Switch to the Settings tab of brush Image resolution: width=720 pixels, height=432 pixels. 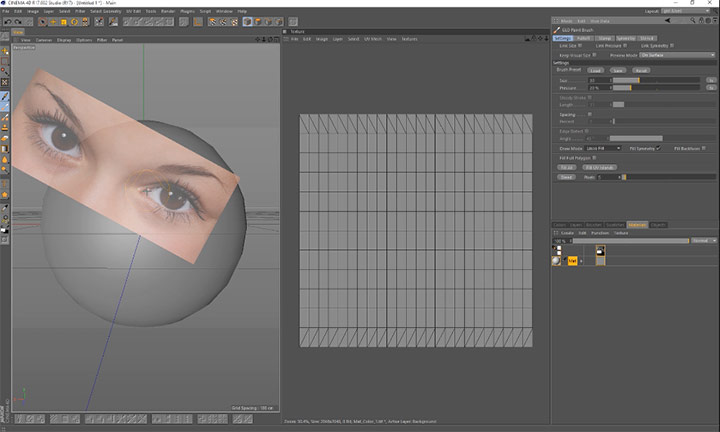coord(562,38)
